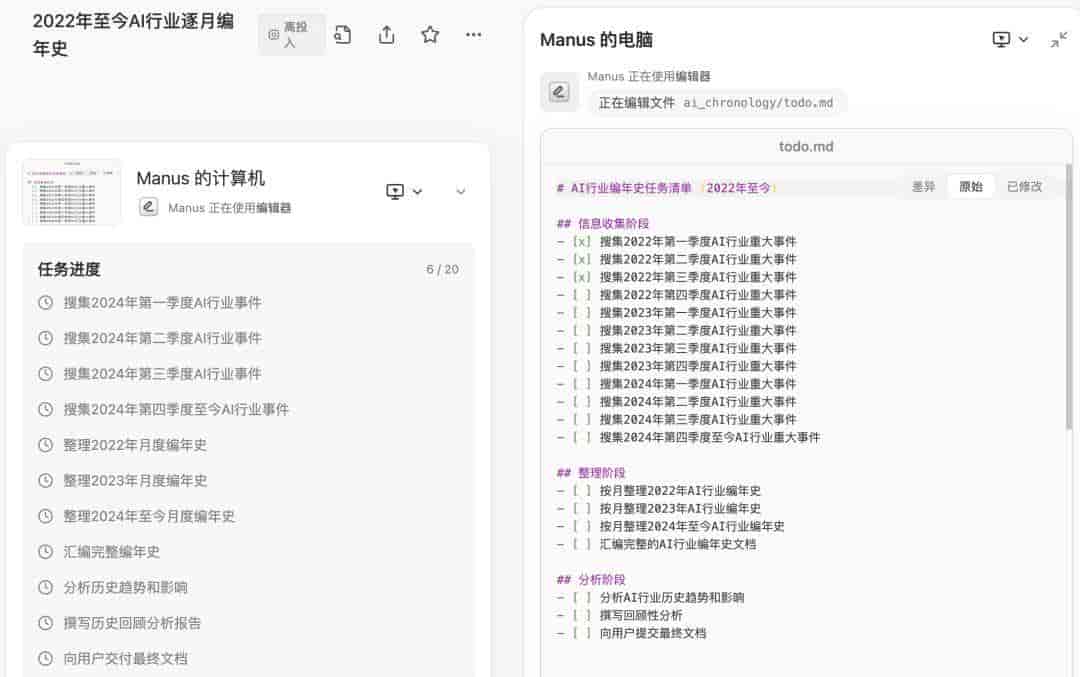Click clock icon for 整理2024年至今月度编年史
Screen dimensions: 1080x677
(x=45, y=516)
